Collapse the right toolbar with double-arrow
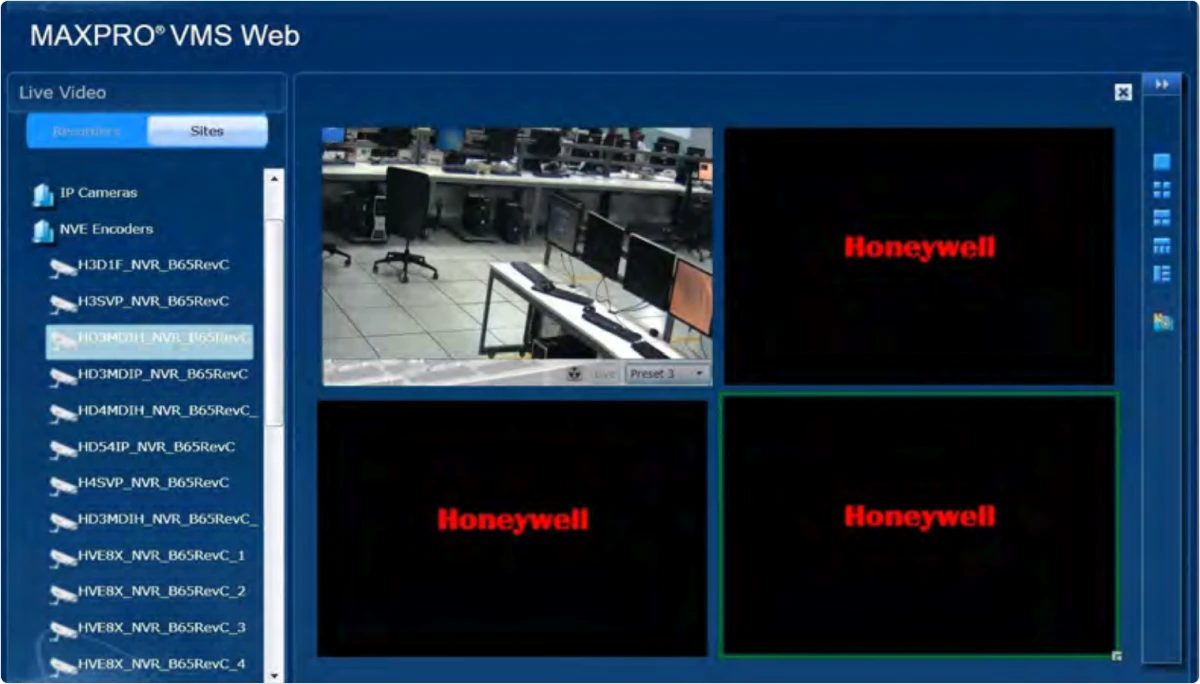 point(1162,85)
